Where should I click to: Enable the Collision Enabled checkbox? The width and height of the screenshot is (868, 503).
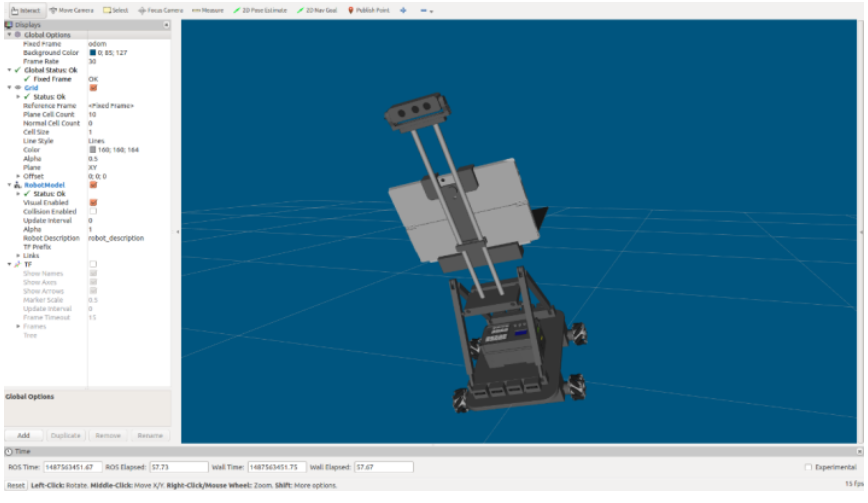[93, 211]
